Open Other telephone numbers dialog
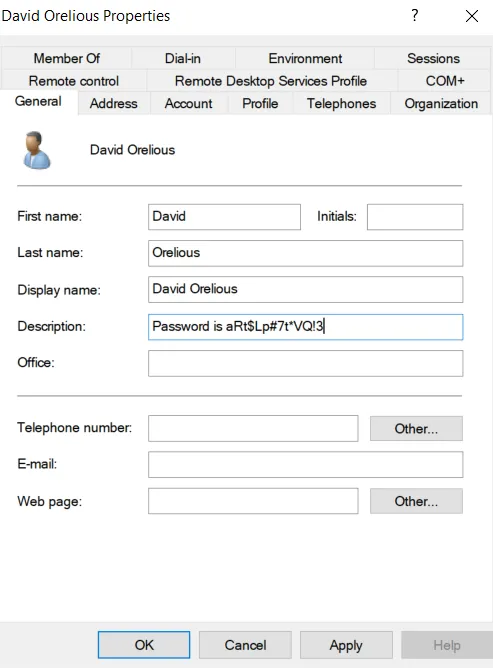Viewport: 493px width, 668px height. [416, 429]
